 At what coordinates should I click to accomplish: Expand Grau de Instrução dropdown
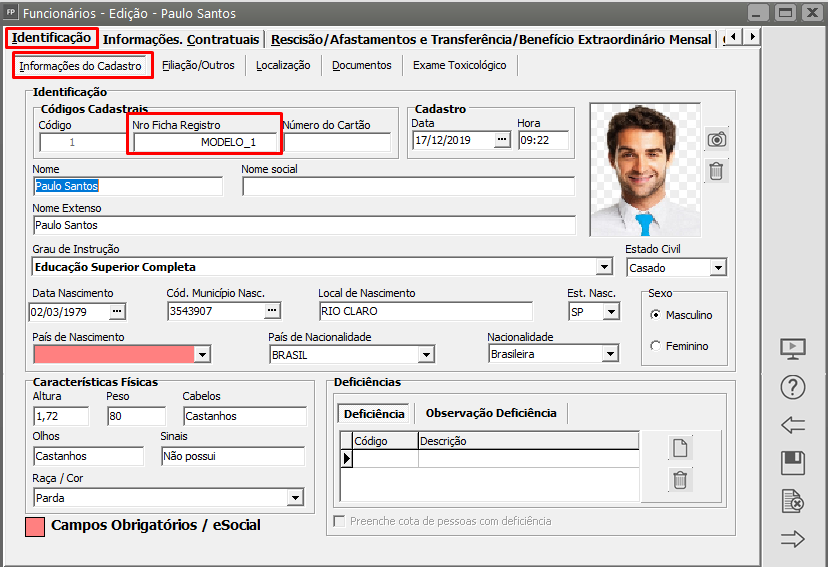605,267
